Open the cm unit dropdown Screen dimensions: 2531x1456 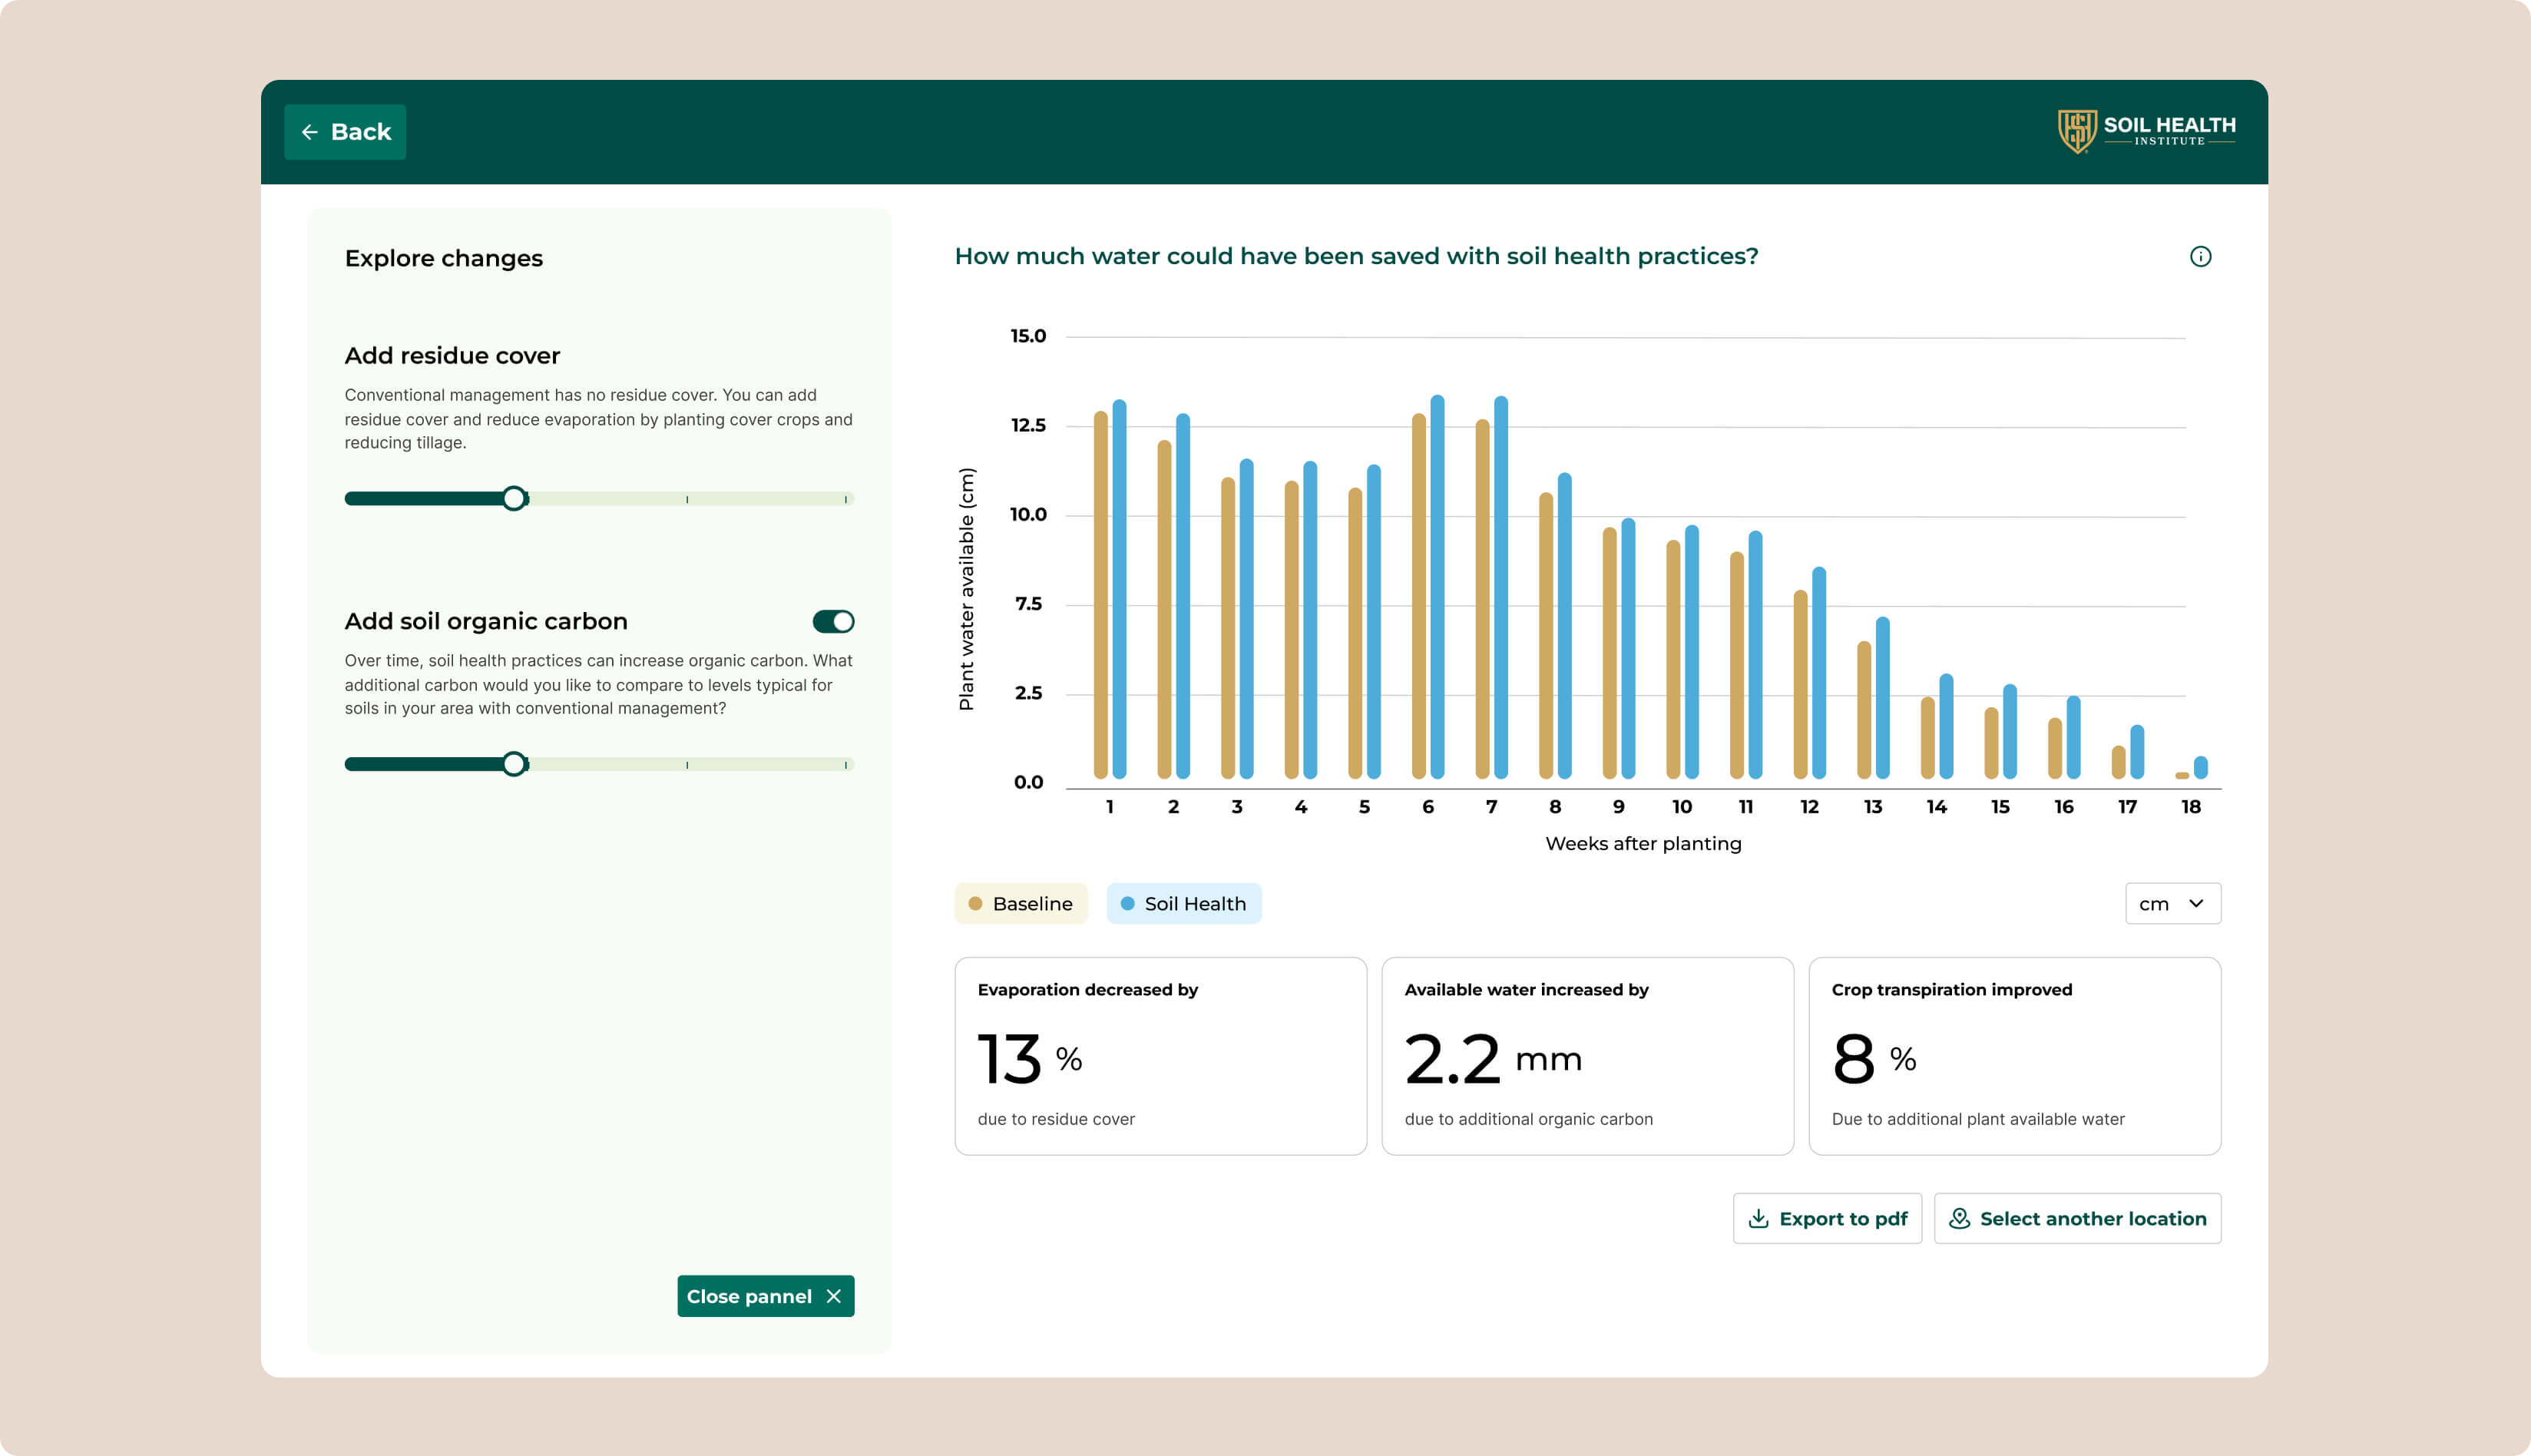pyautogui.click(x=2172, y=904)
